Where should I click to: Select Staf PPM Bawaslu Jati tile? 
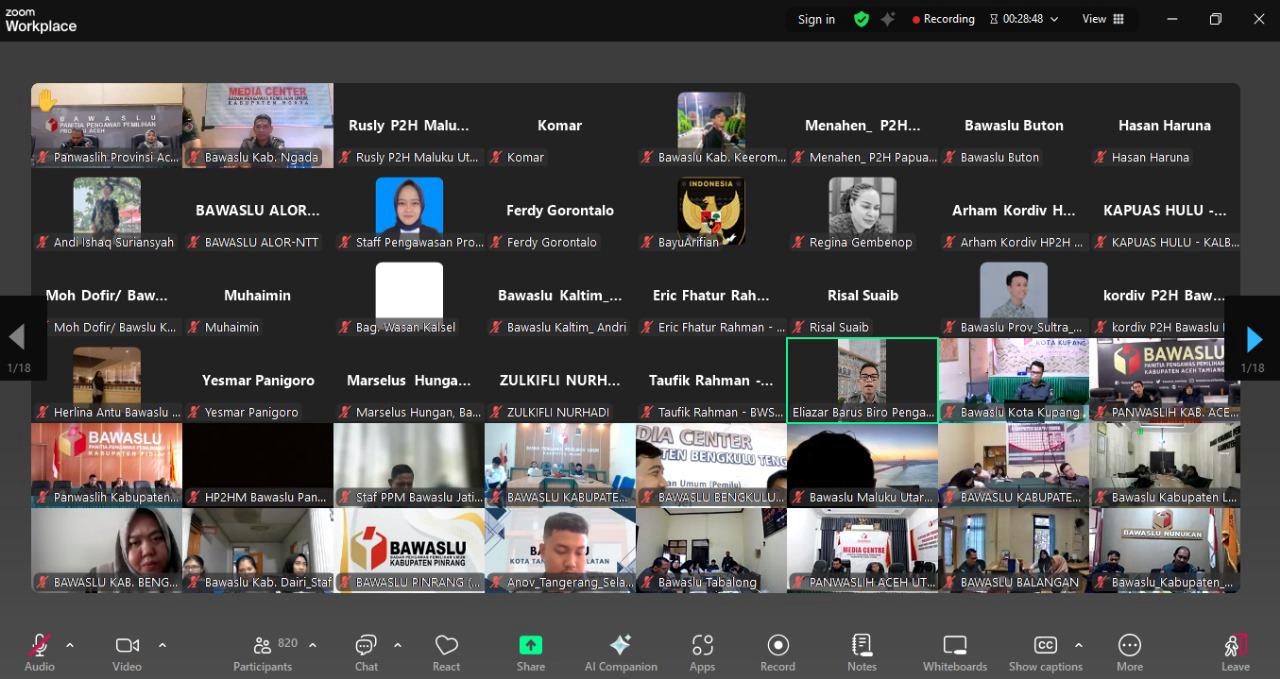[409, 465]
